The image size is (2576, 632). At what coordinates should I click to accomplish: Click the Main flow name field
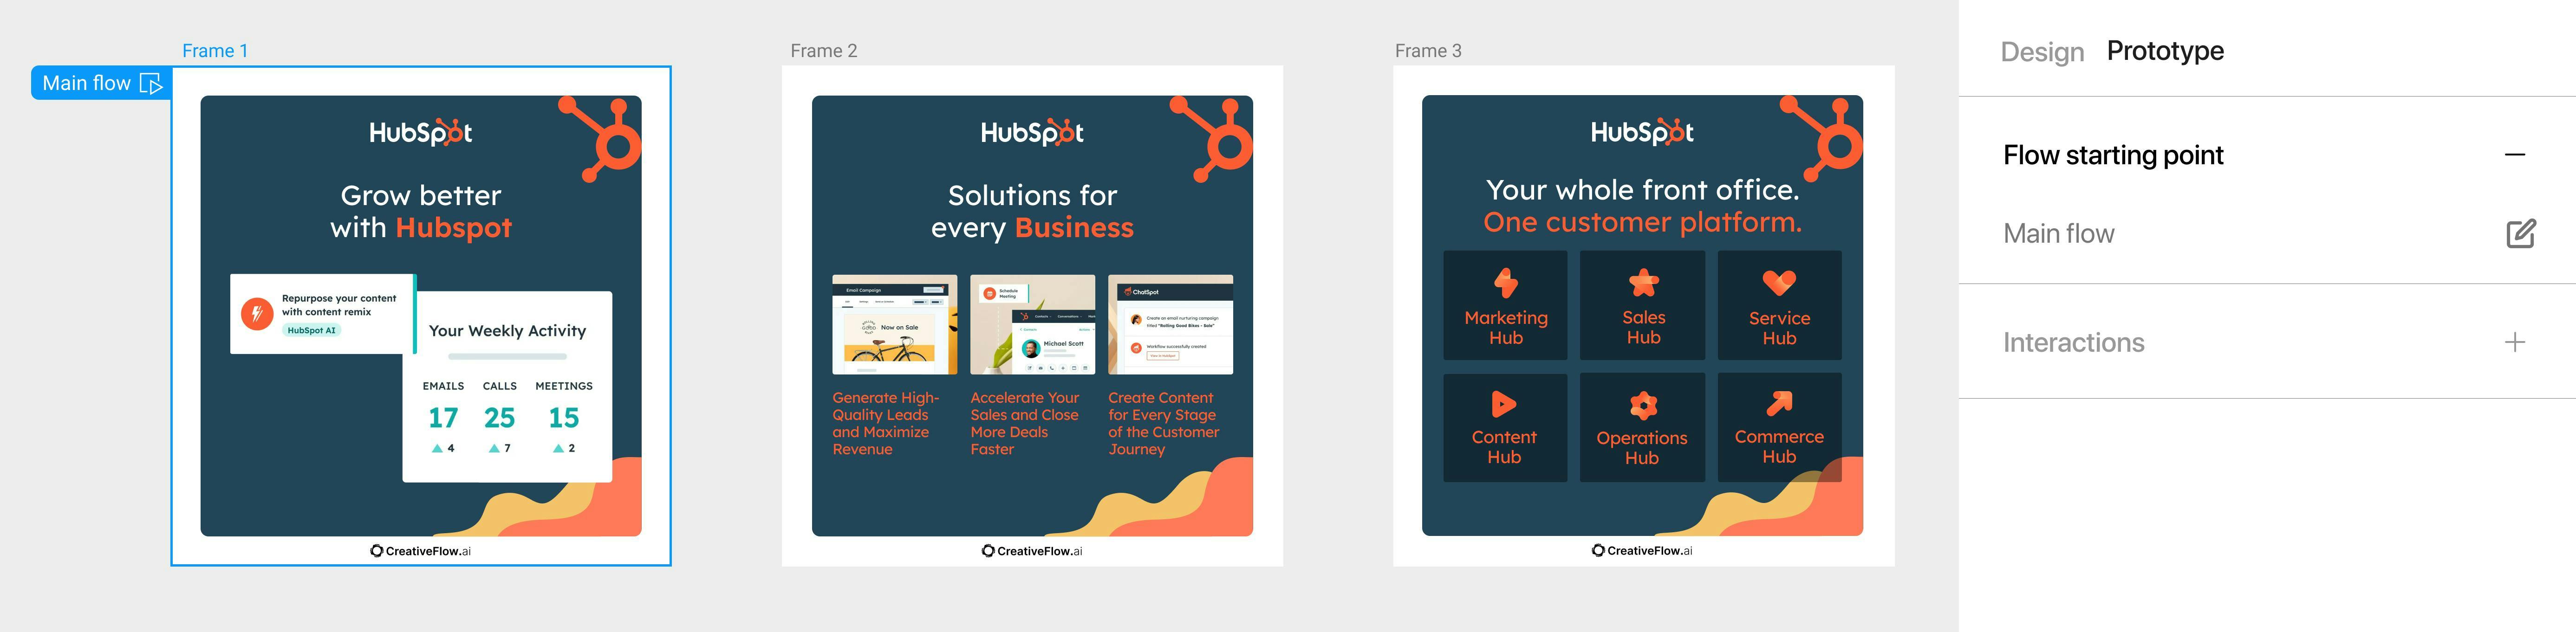[x=2059, y=234]
